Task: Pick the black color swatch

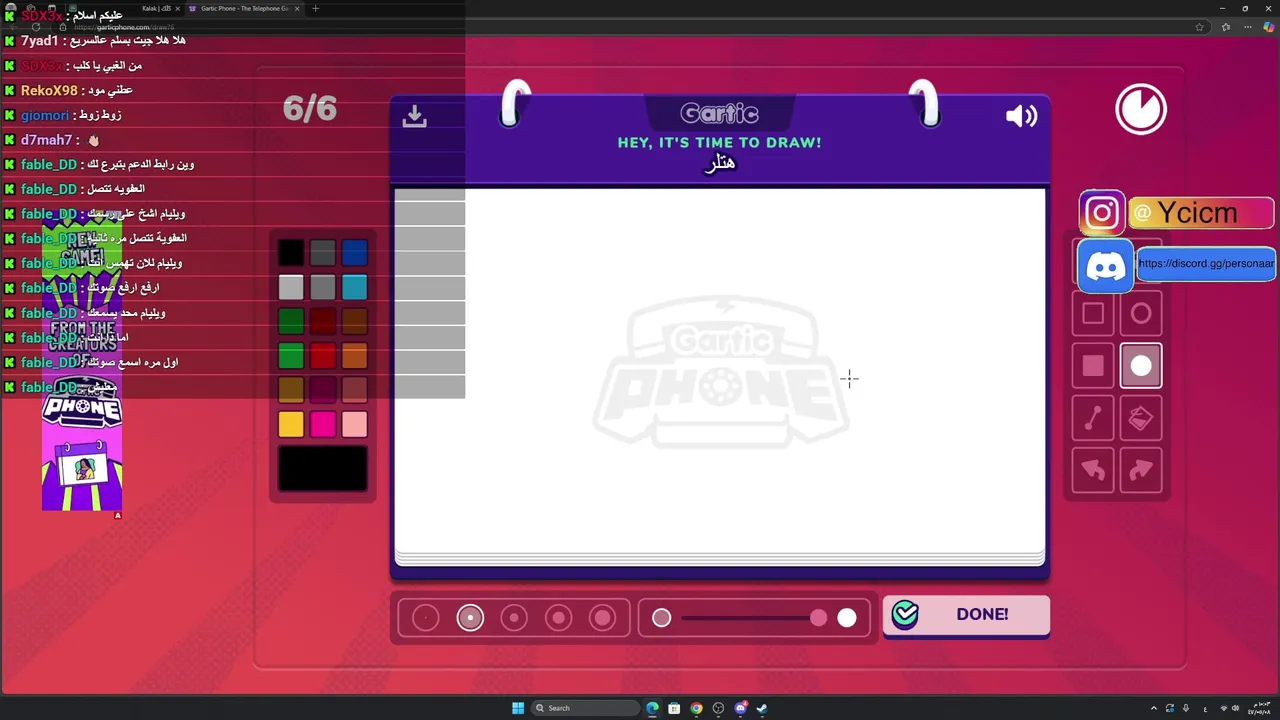Action: tap(291, 253)
